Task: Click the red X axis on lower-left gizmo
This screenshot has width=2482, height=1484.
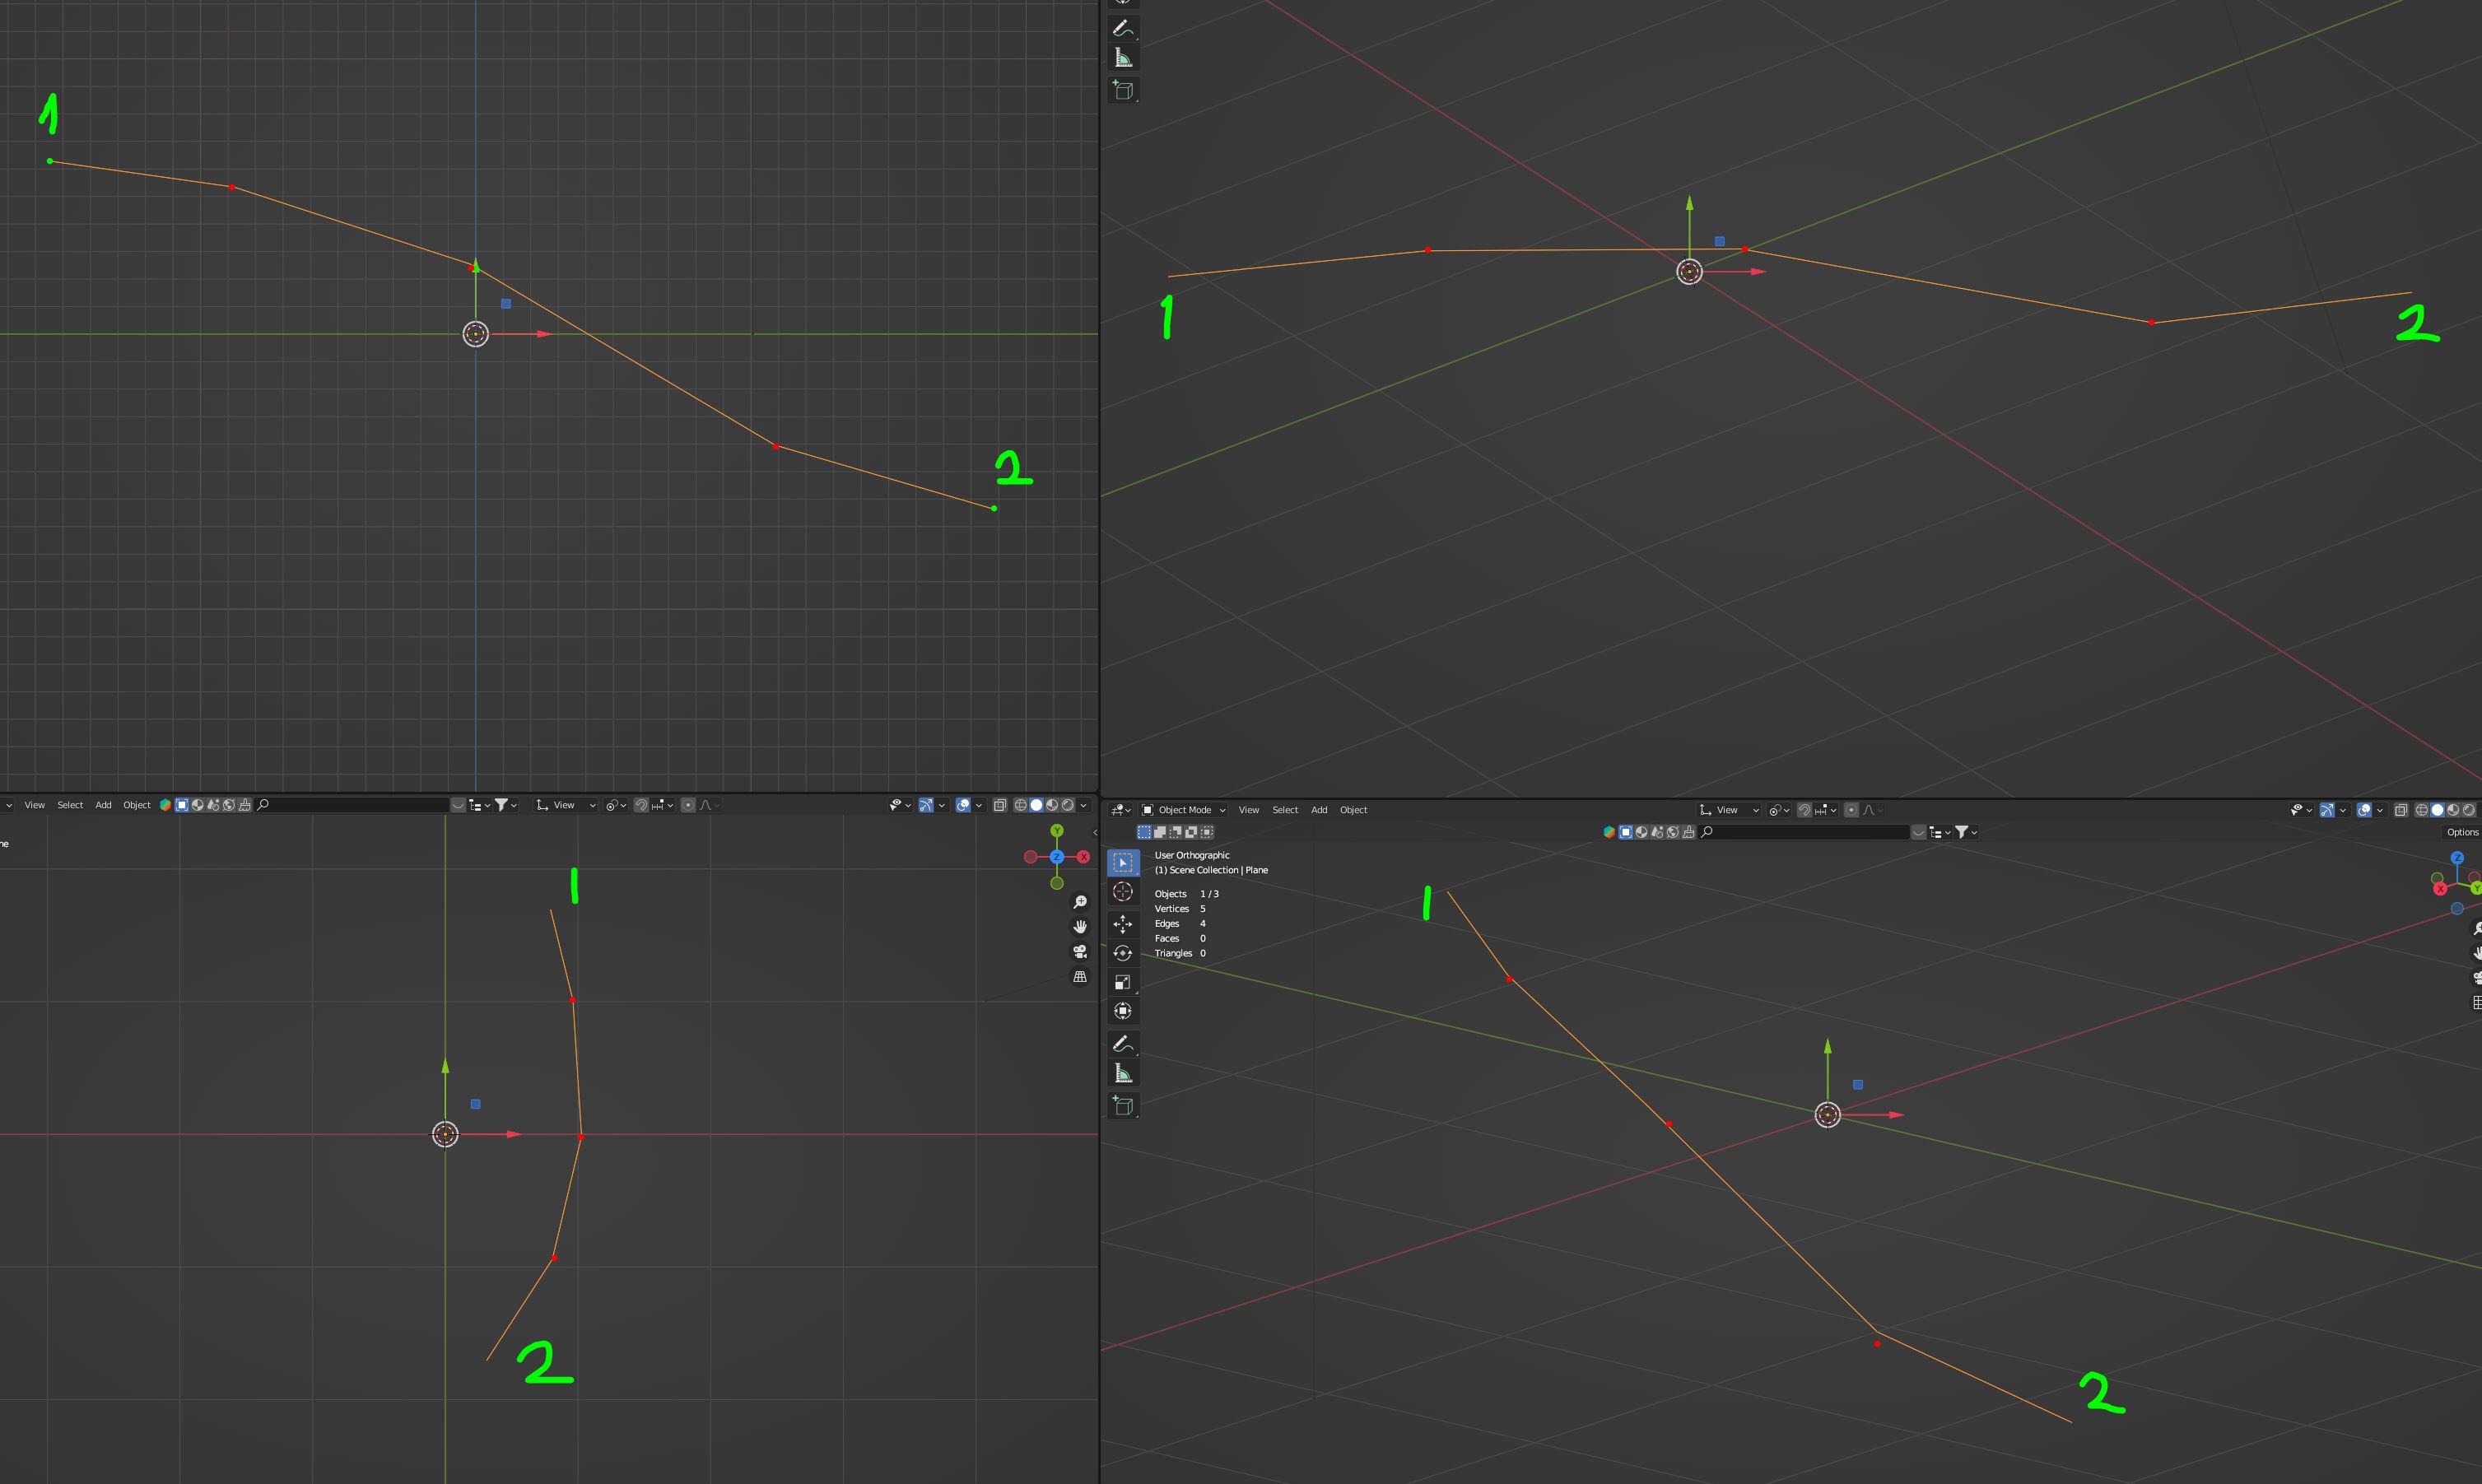Action: pyautogui.click(x=1083, y=857)
